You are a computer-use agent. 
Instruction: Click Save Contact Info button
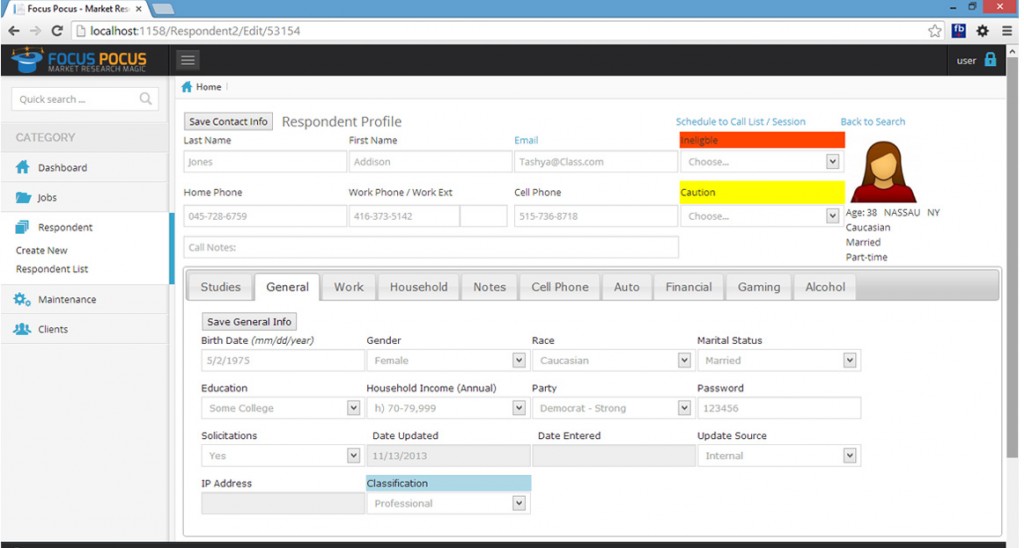228,122
